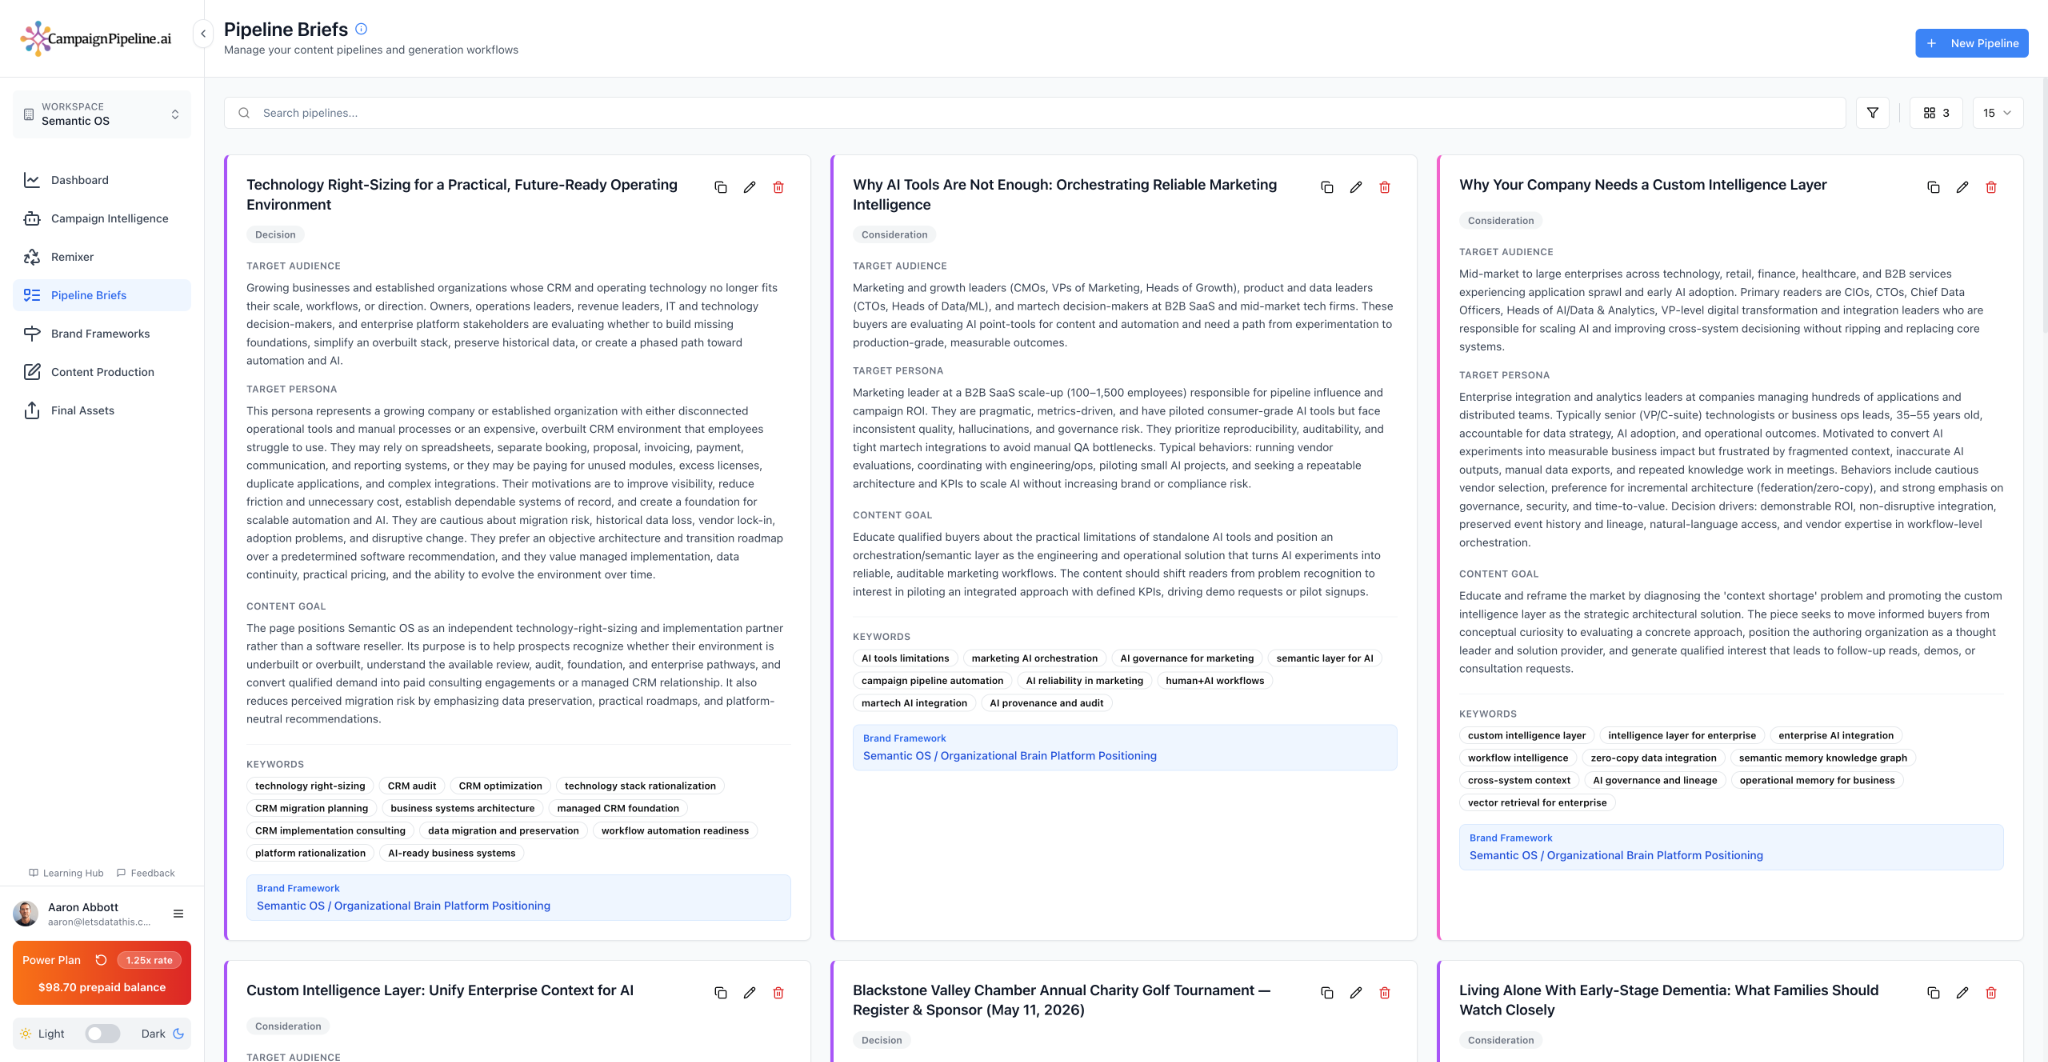
Task: Open Content Production section
Action: point(102,372)
